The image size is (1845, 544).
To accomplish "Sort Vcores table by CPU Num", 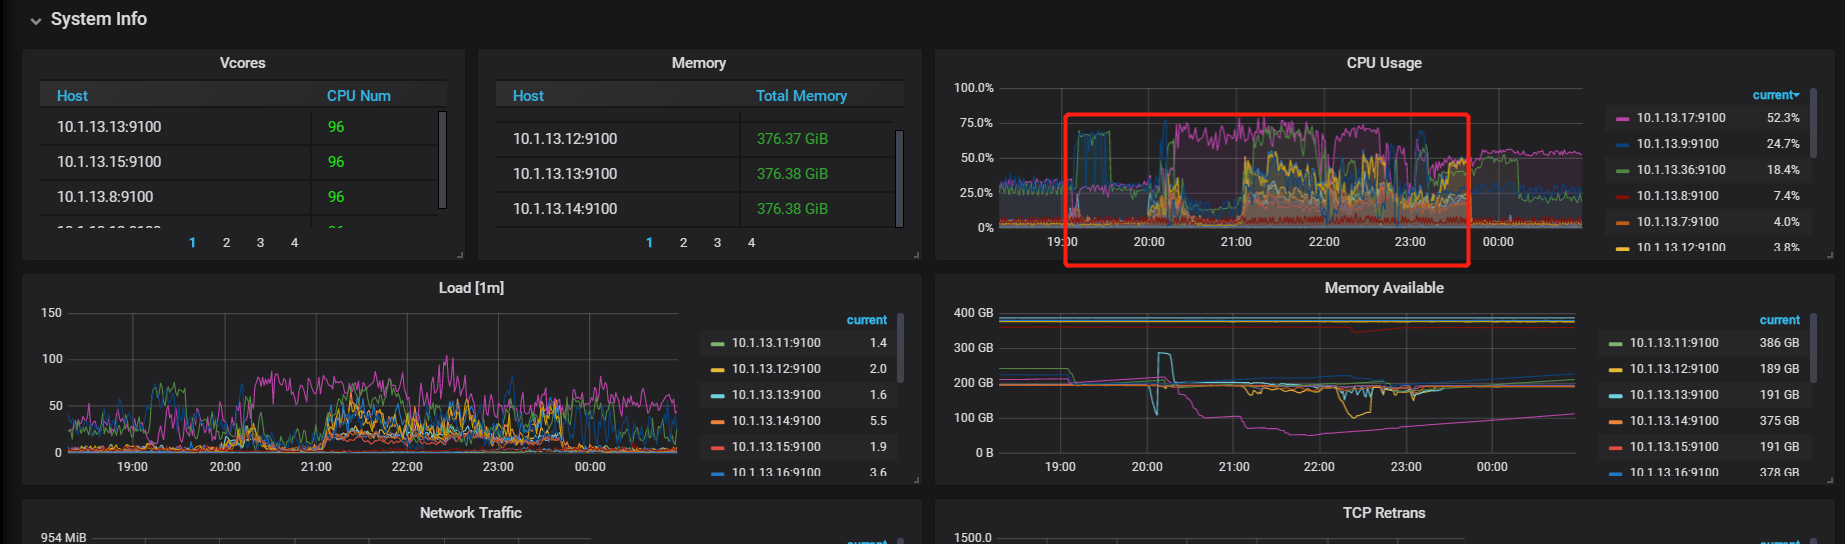I will point(358,96).
